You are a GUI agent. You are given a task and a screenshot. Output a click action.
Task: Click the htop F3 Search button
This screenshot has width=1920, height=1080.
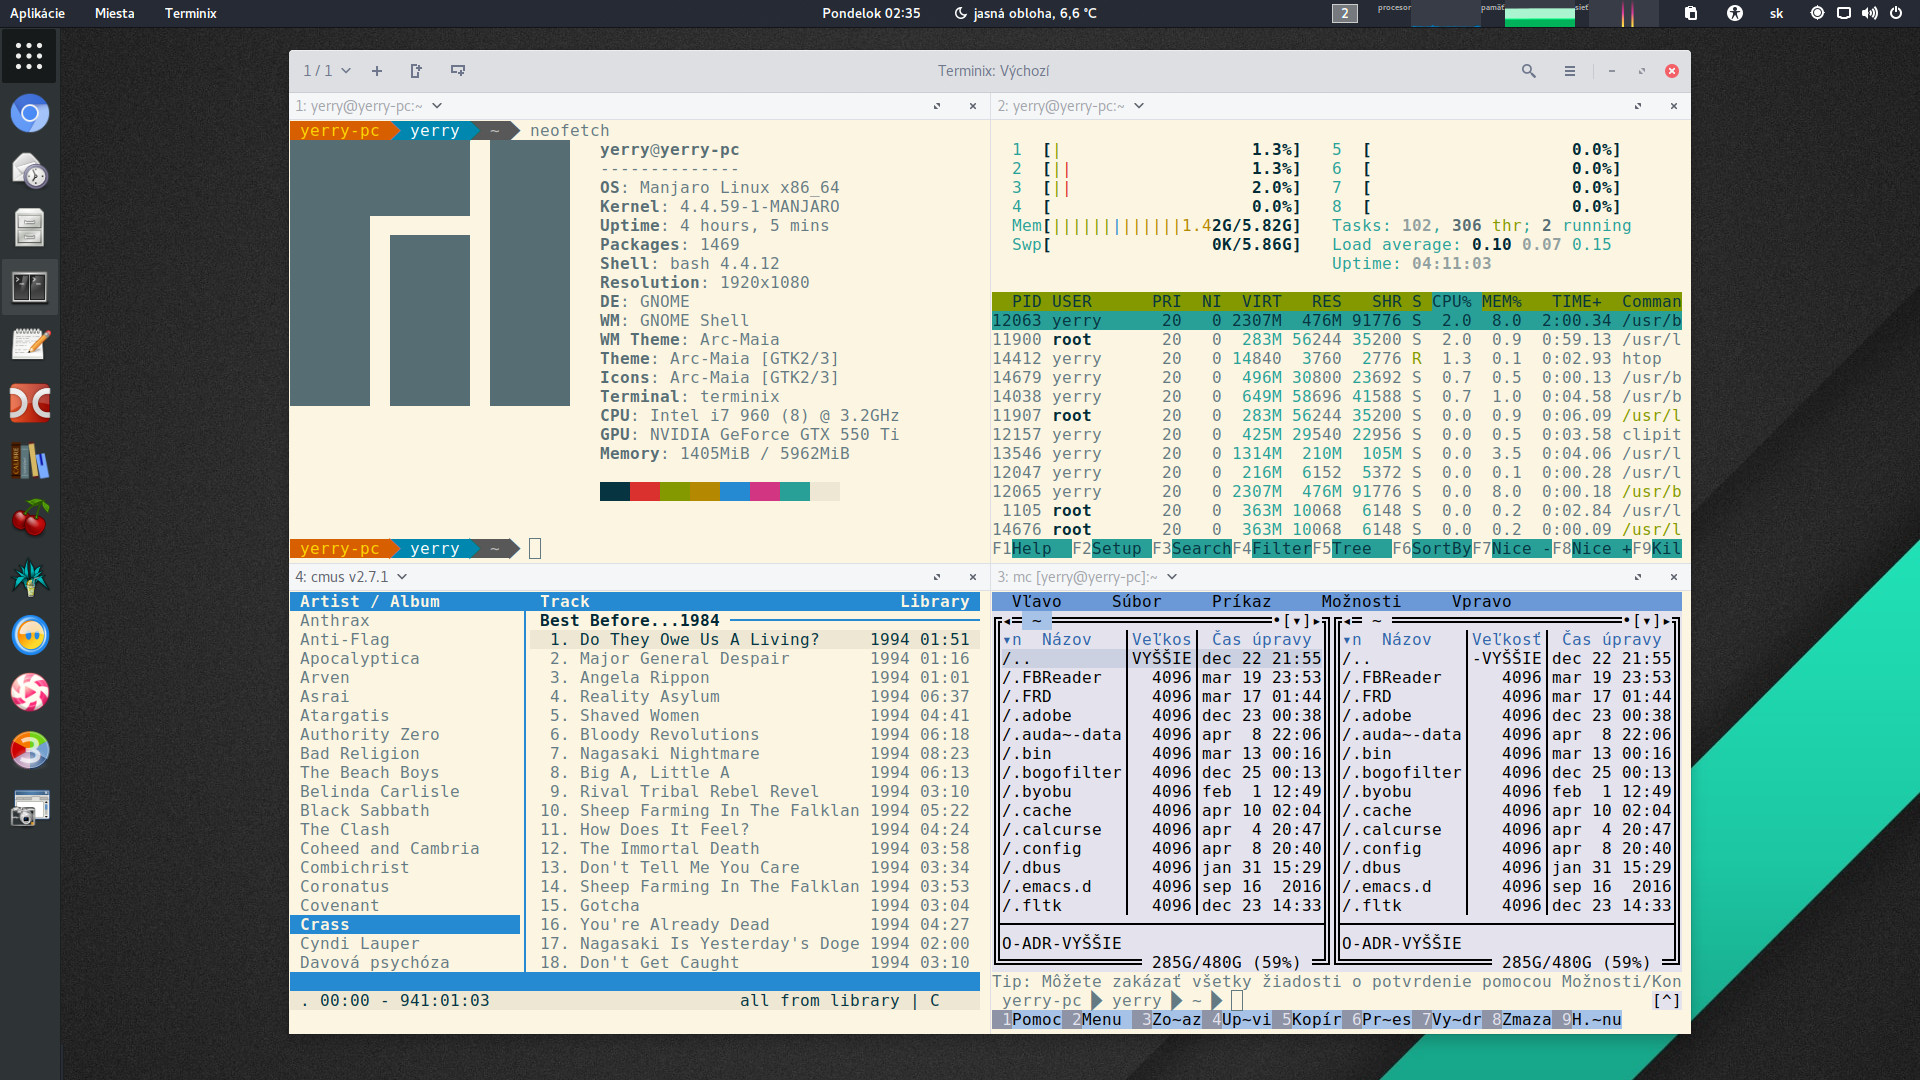(x=1191, y=549)
